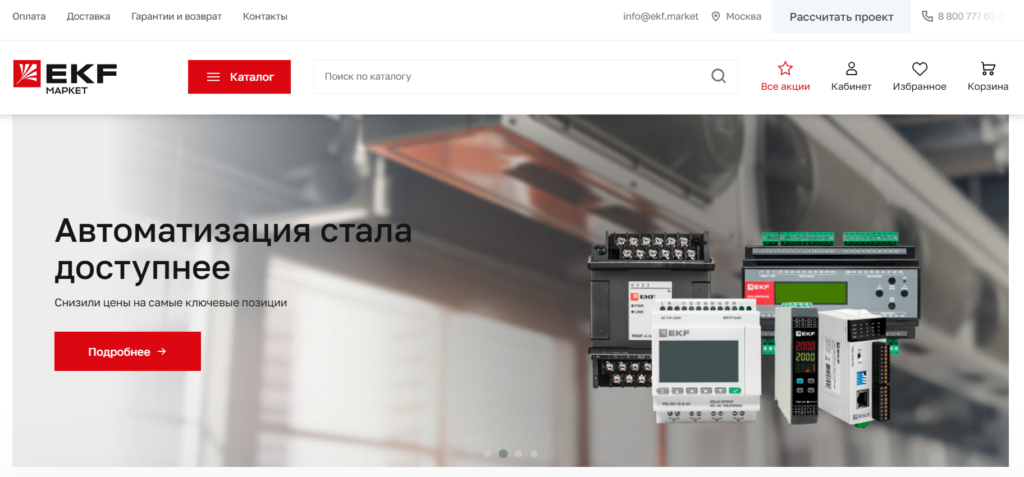Click the Москва location selector
Viewport: 1024px width, 477px height.
coord(736,16)
